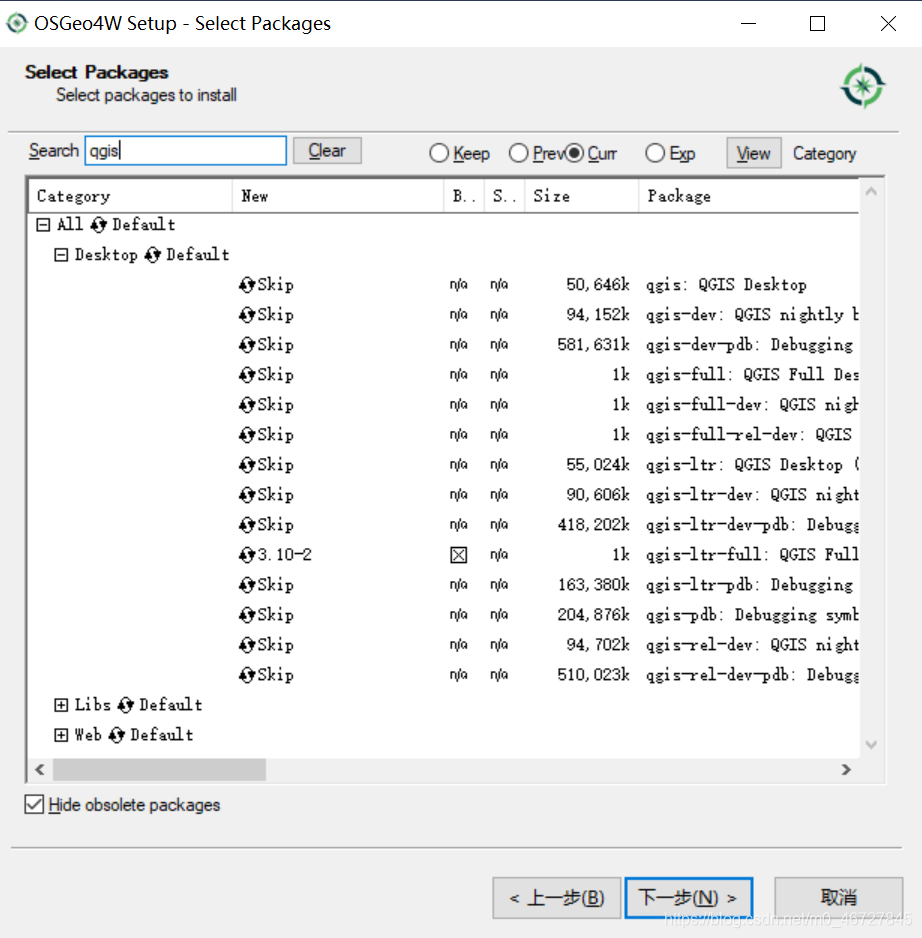The width and height of the screenshot is (922, 938).
Task: Click the 3.10-2 version text
Action: tap(285, 555)
